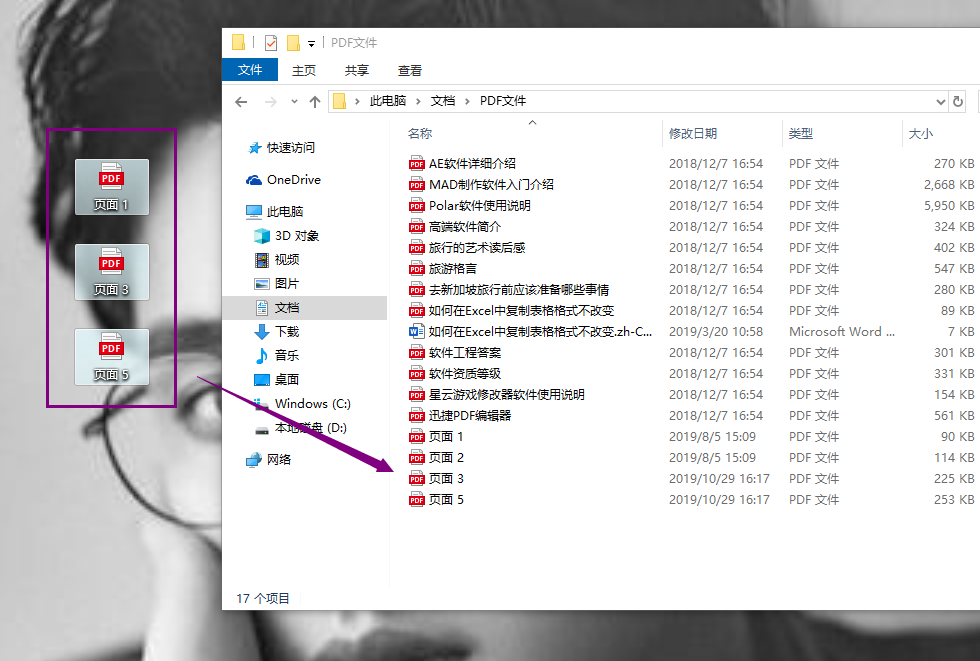
Task: Open the 页面 1 PDF on the desktop
Action: pyautogui.click(x=111, y=186)
